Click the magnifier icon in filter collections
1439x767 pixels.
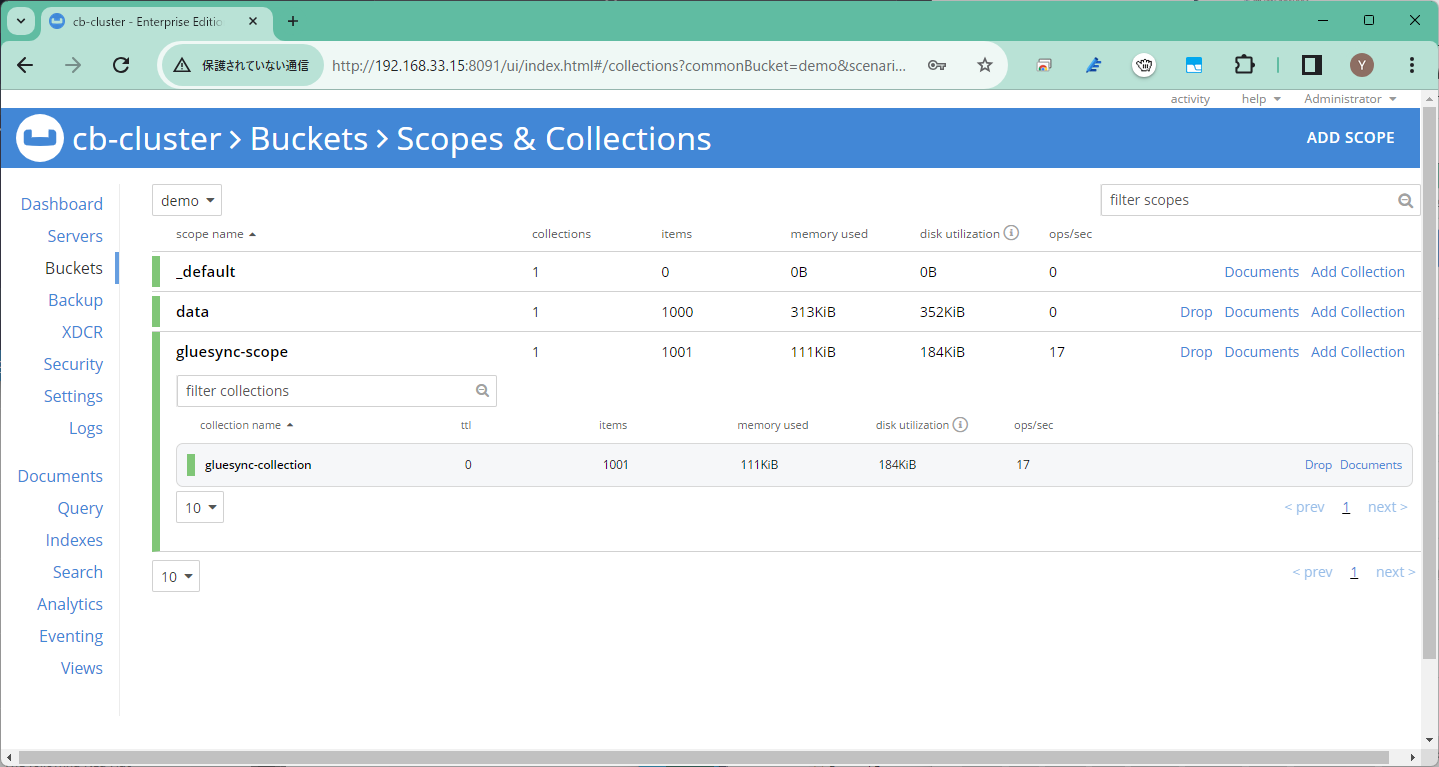pos(482,391)
